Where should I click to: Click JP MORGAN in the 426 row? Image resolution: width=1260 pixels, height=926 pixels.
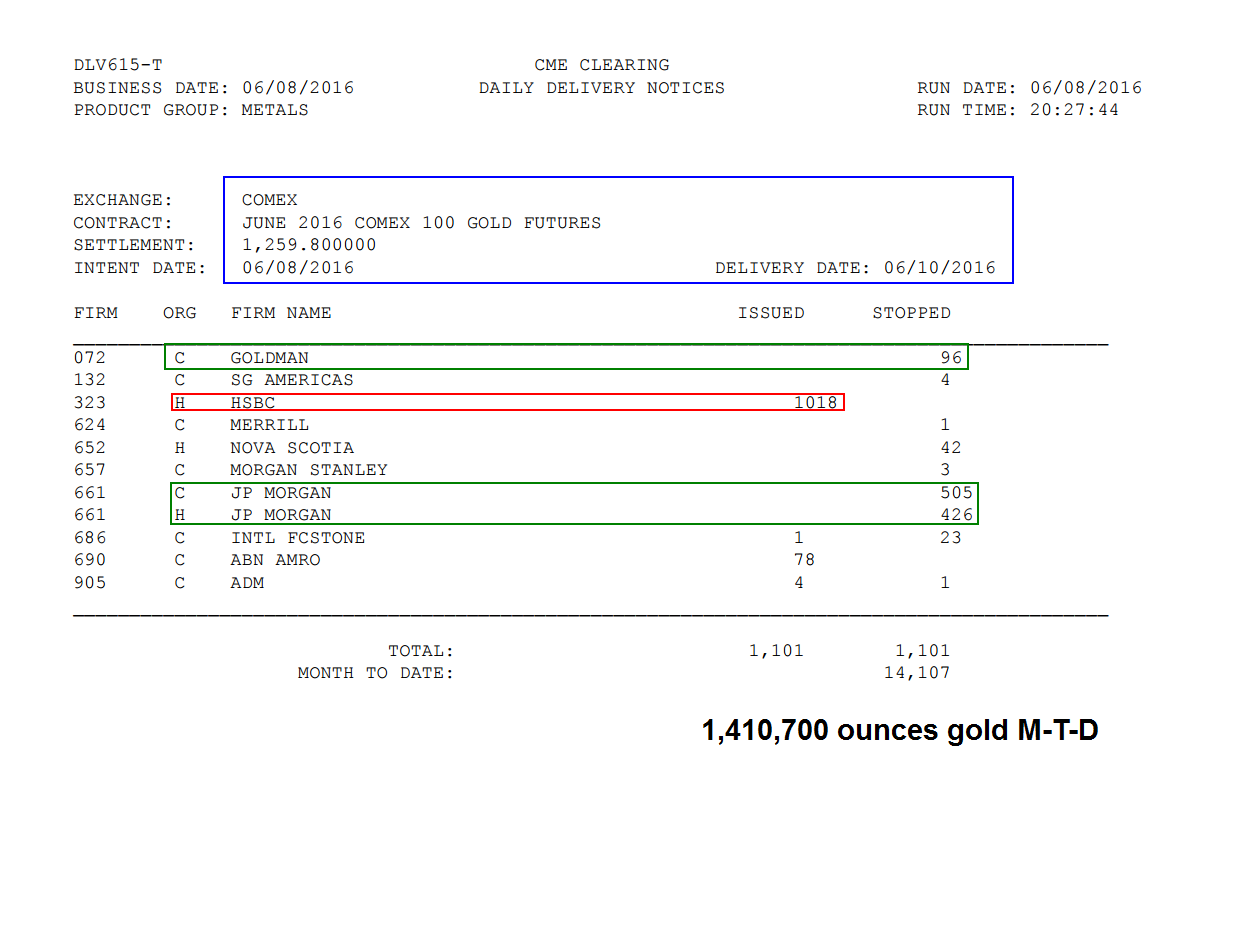point(281,515)
